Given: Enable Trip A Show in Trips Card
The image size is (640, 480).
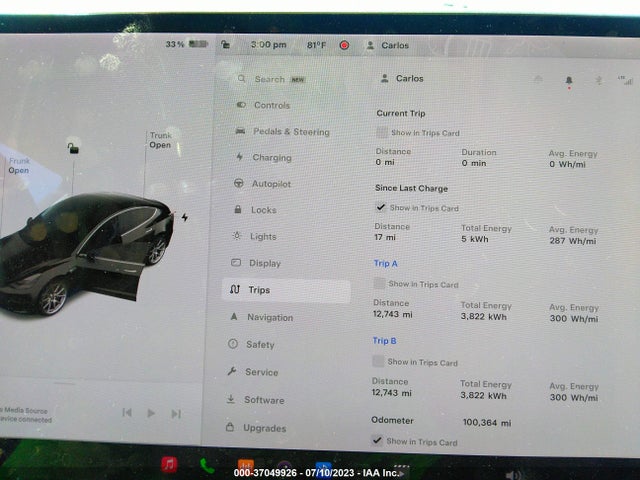Looking at the screenshot, I should point(380,283).
